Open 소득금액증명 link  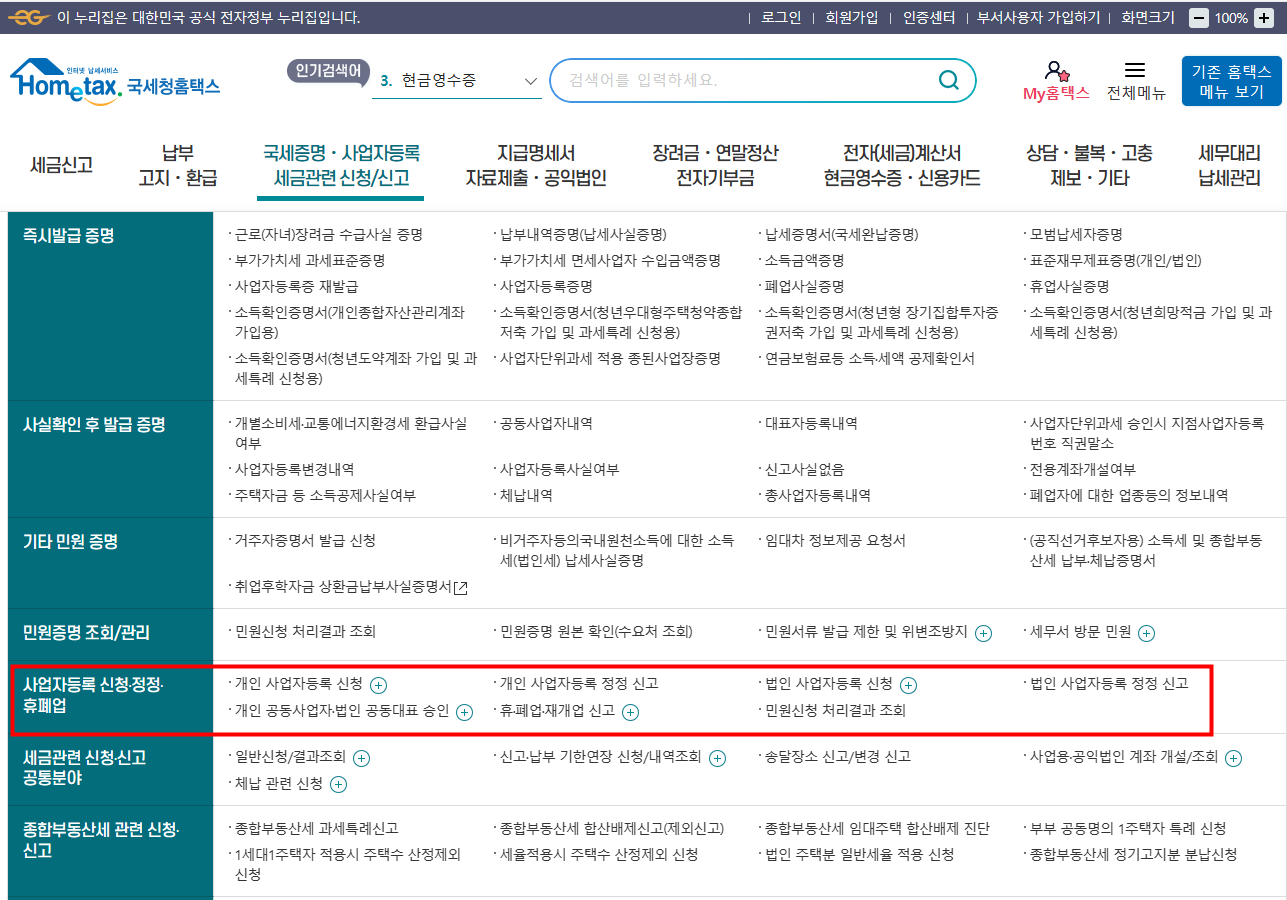(804, 261)
